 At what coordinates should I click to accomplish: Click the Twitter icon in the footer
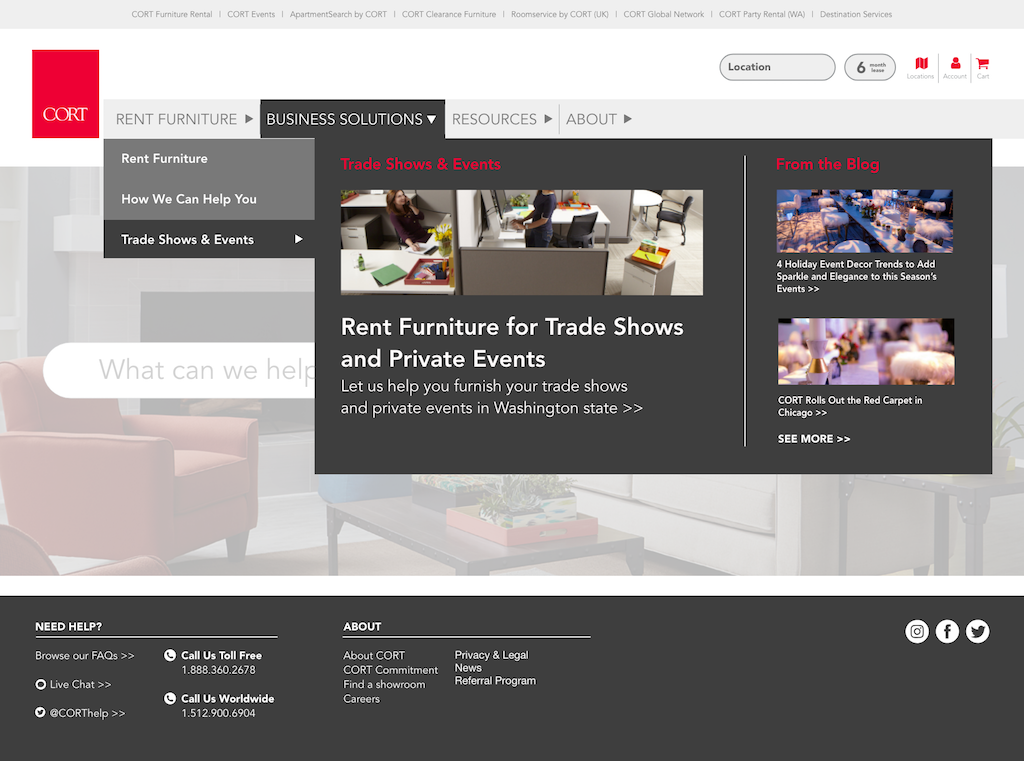tap(977, 631)
